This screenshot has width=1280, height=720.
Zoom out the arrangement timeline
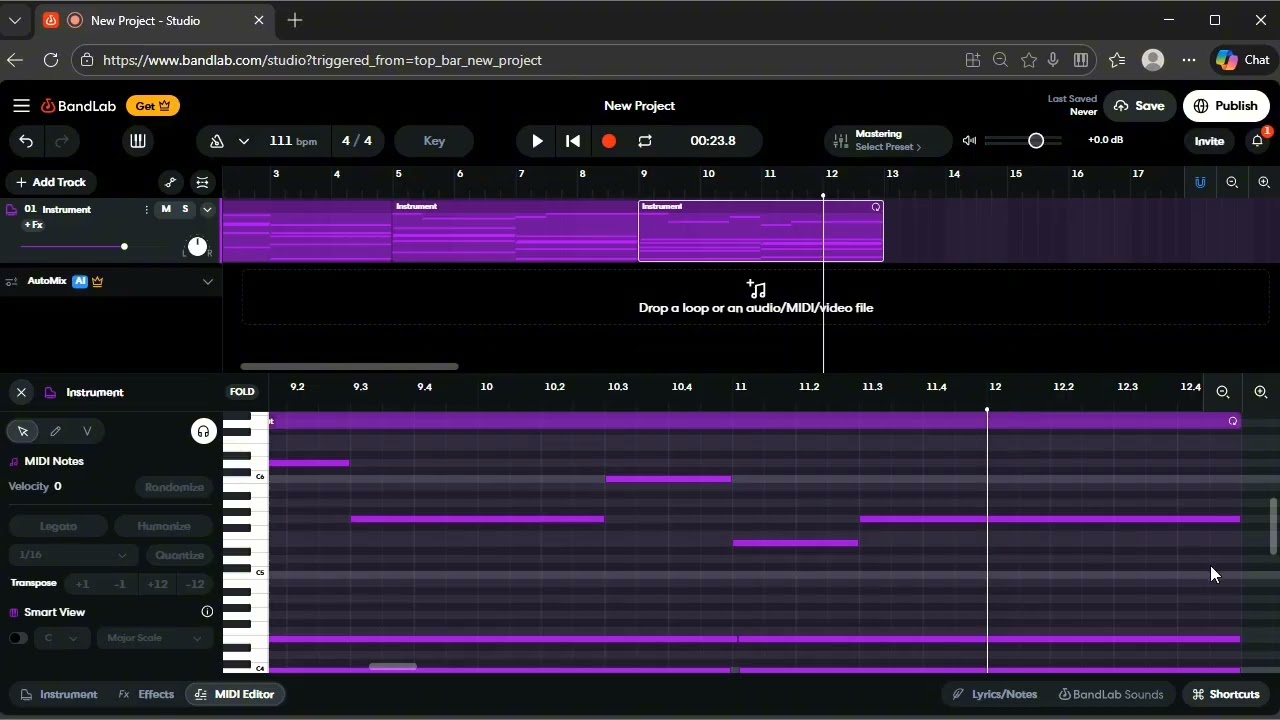pyautogui.click(x=1232, y=182)
